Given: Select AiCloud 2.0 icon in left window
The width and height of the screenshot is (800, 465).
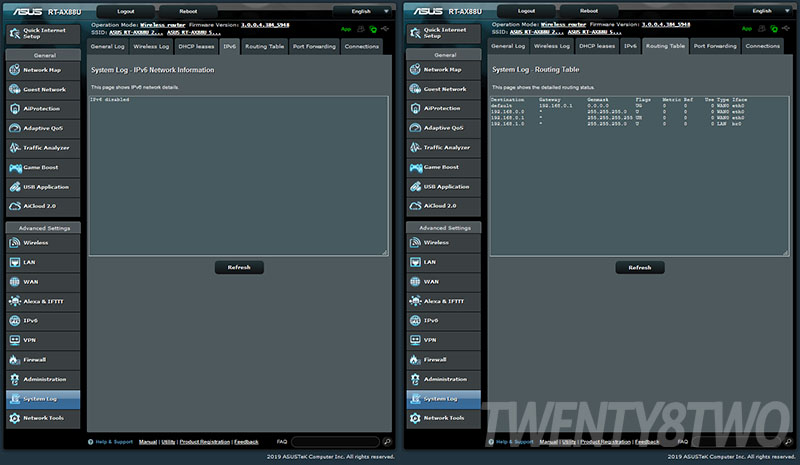Looking at the screenshot, I should [x=15, y=206].
